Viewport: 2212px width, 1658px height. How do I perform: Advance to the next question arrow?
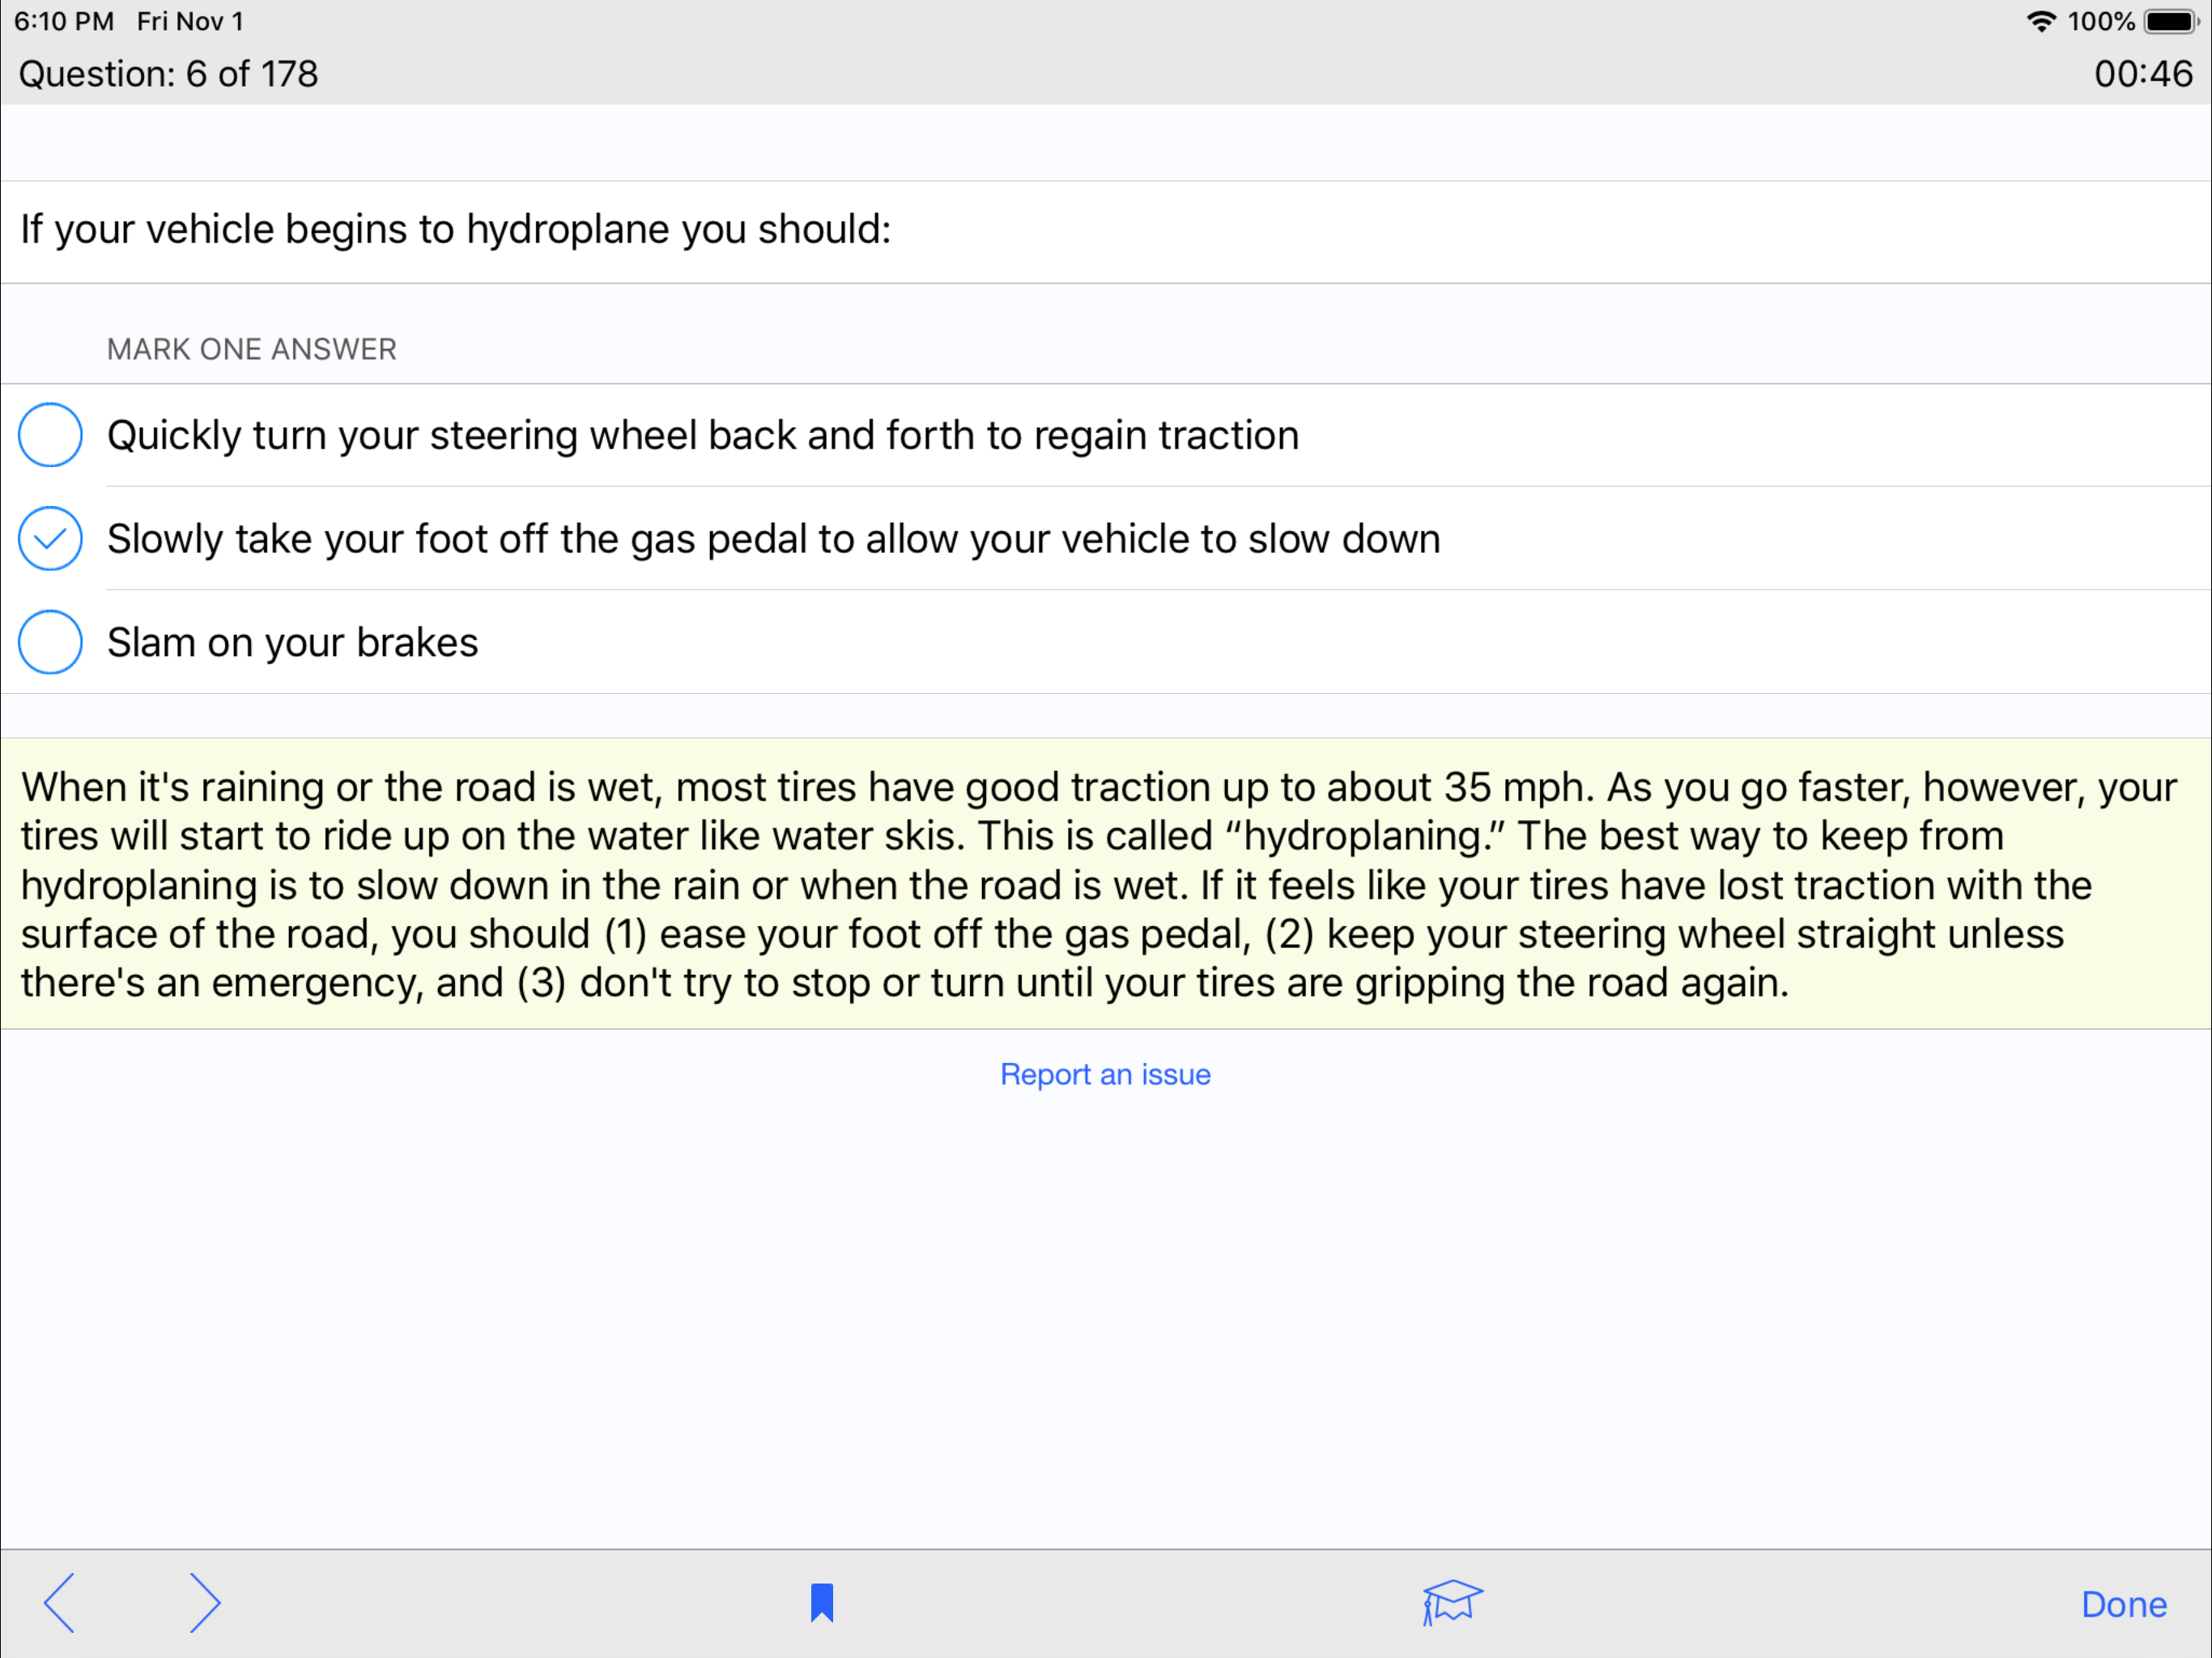pos(204,1602)
